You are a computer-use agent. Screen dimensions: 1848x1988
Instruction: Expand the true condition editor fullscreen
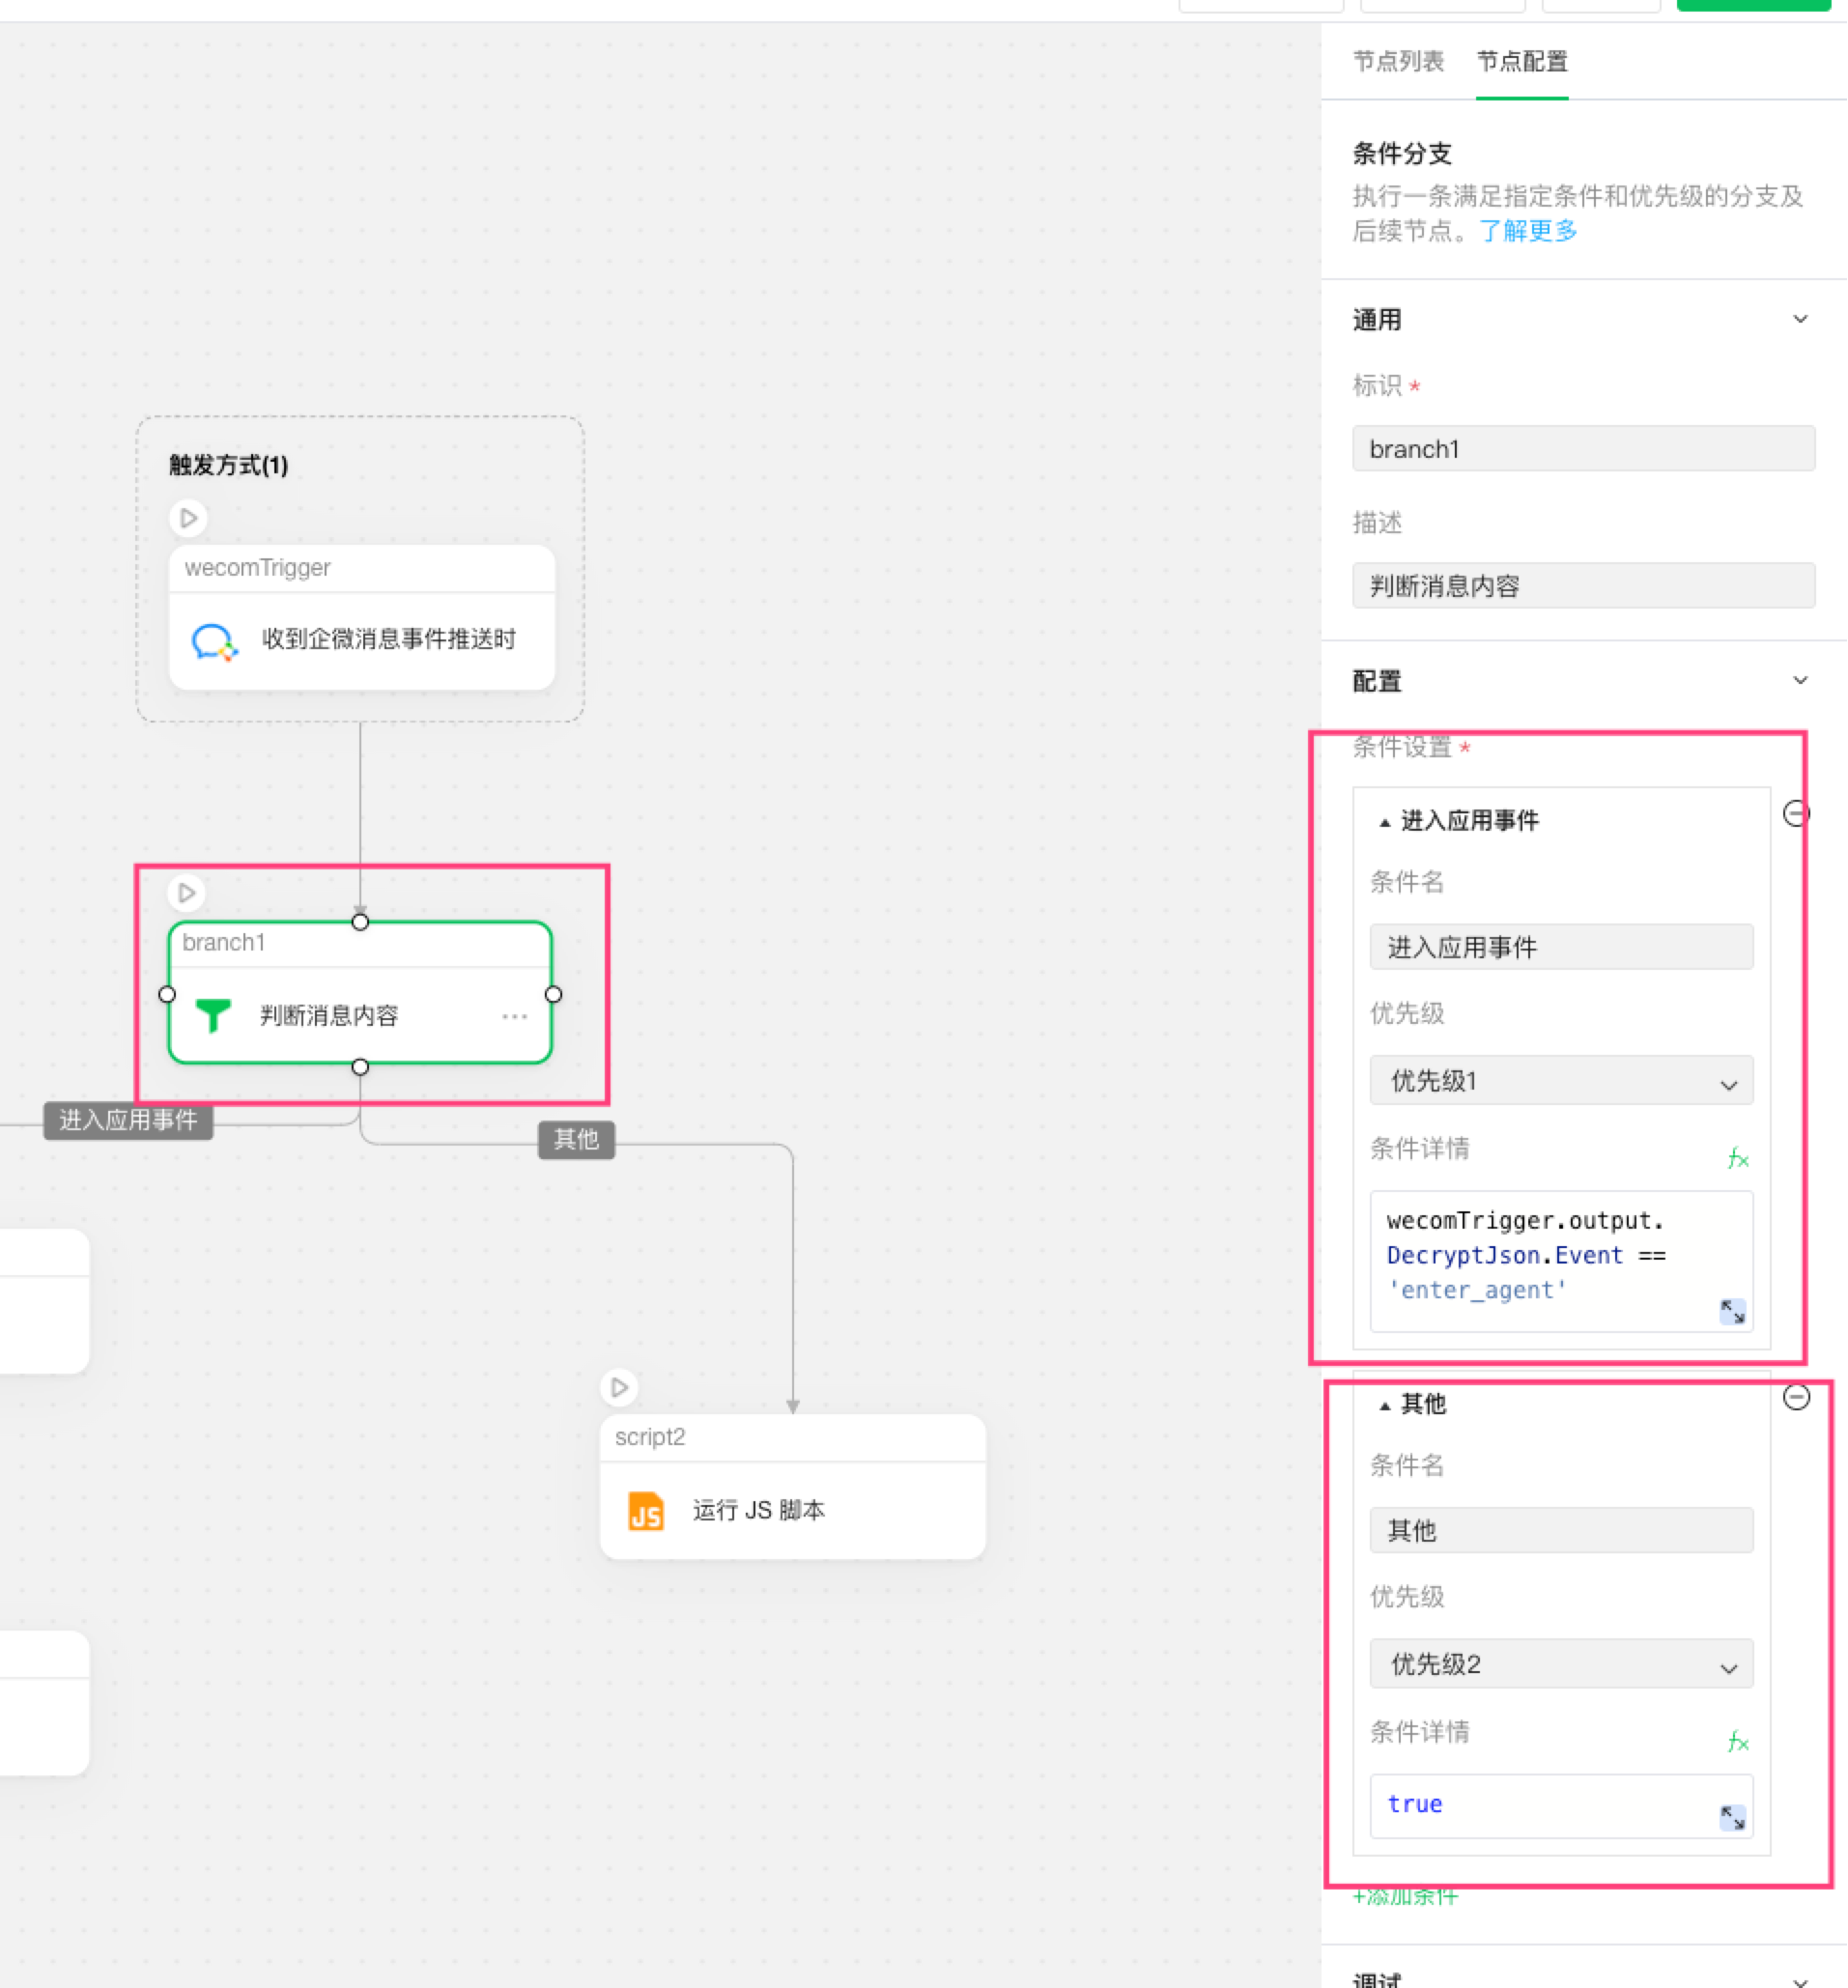click(x=1732, y=1817)
